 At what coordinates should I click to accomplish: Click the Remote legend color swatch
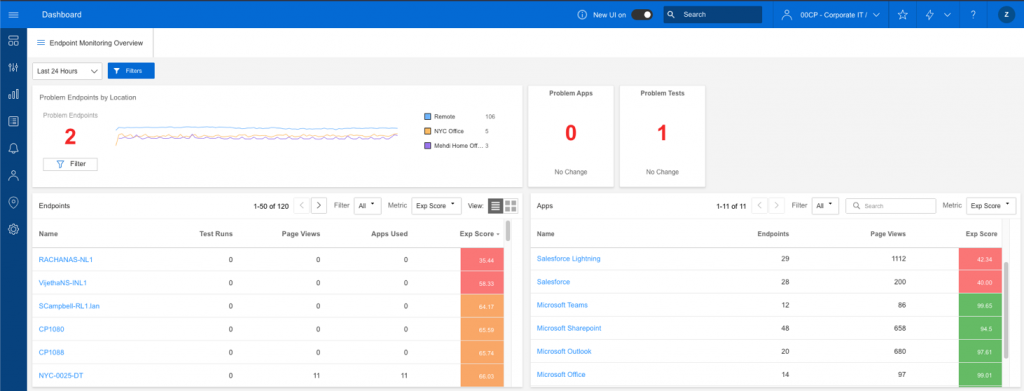click(x=428, y=116)
